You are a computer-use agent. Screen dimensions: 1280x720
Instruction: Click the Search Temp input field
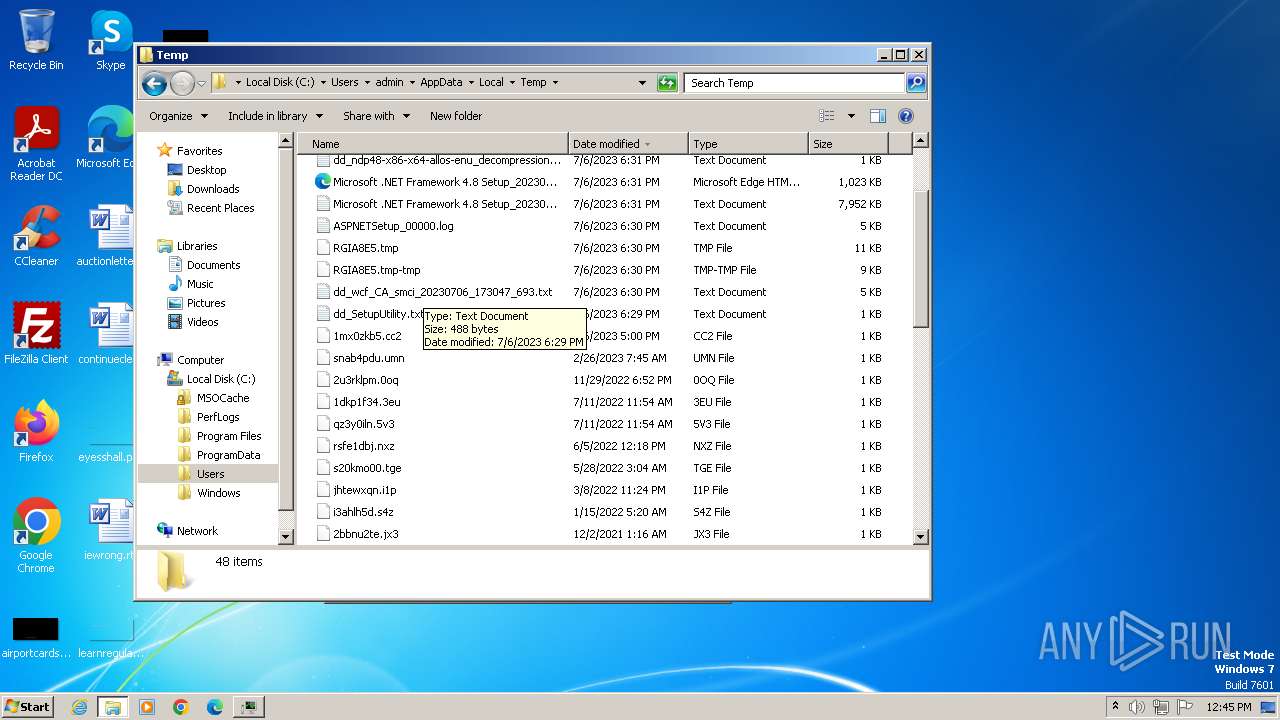[x=795, y=83]
